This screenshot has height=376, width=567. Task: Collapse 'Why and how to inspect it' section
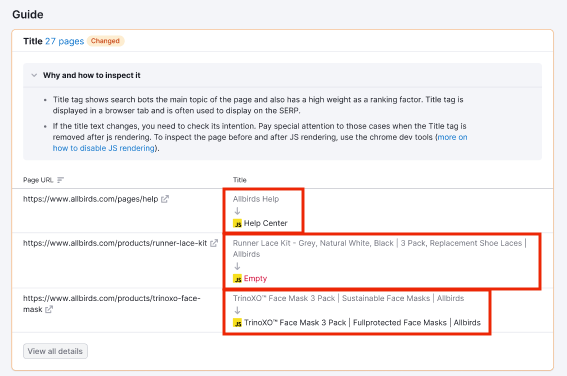(34, 75)
